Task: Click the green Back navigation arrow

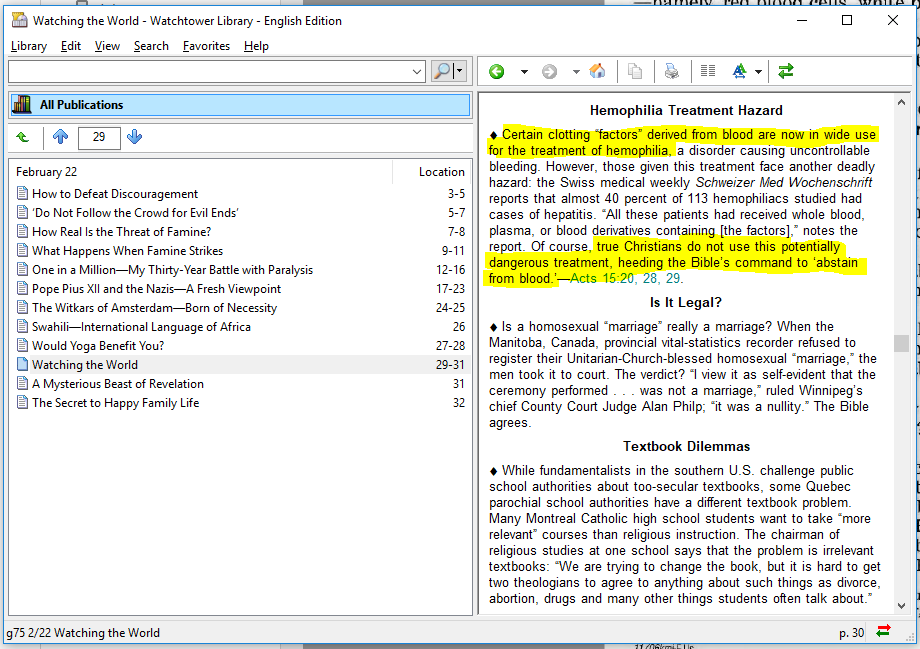Action: (x=497, y=71)
